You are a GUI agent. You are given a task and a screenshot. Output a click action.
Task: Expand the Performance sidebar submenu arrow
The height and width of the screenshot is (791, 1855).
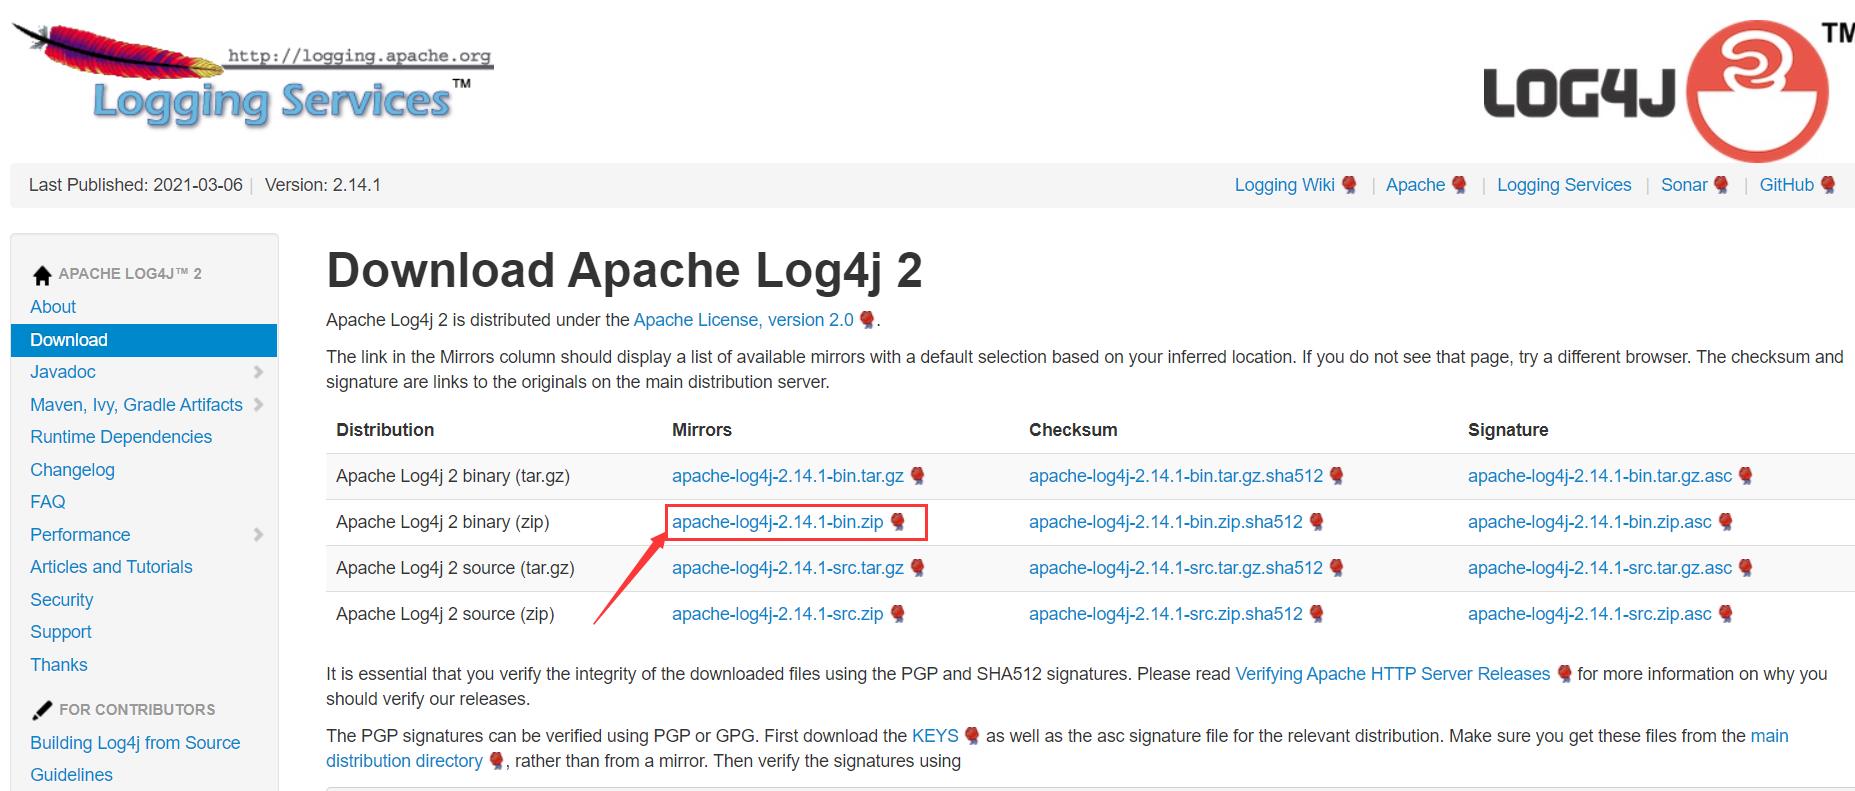click(x=258, y=535)
